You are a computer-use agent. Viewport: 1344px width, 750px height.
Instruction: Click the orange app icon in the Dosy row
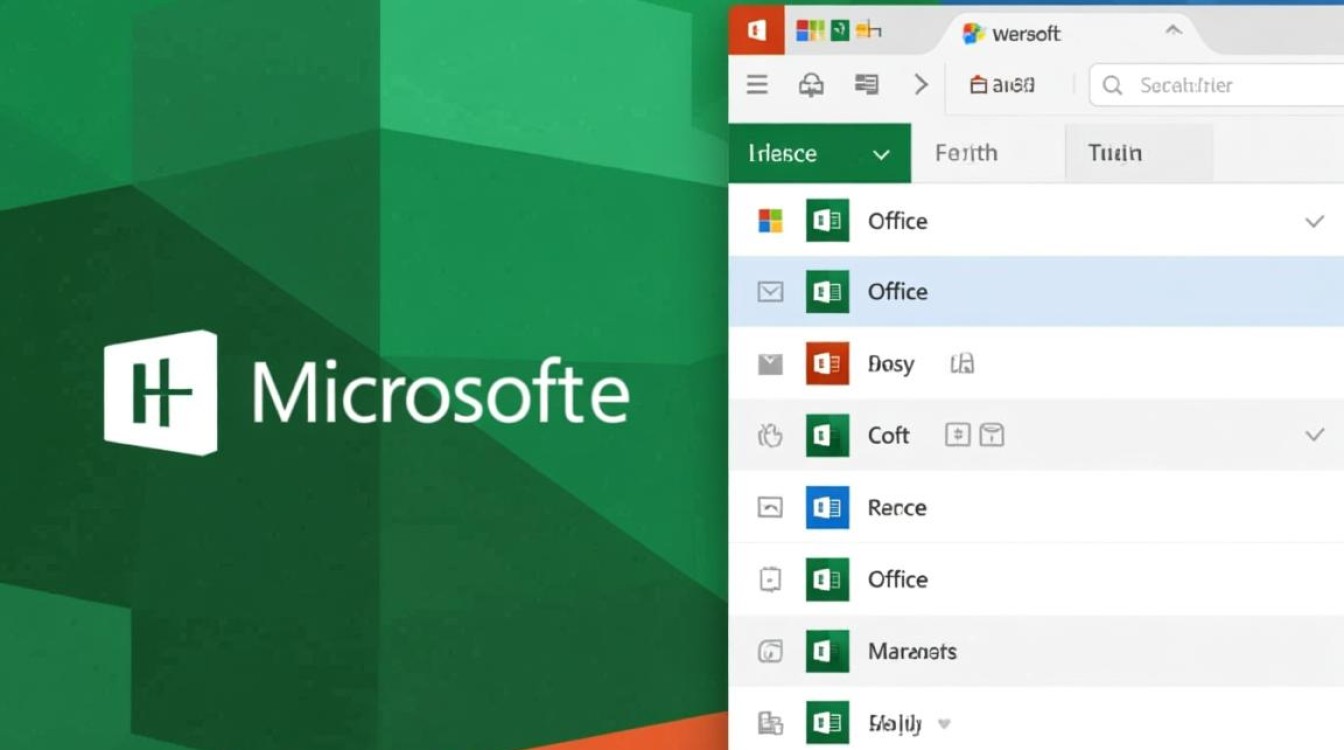pos(827,364)
